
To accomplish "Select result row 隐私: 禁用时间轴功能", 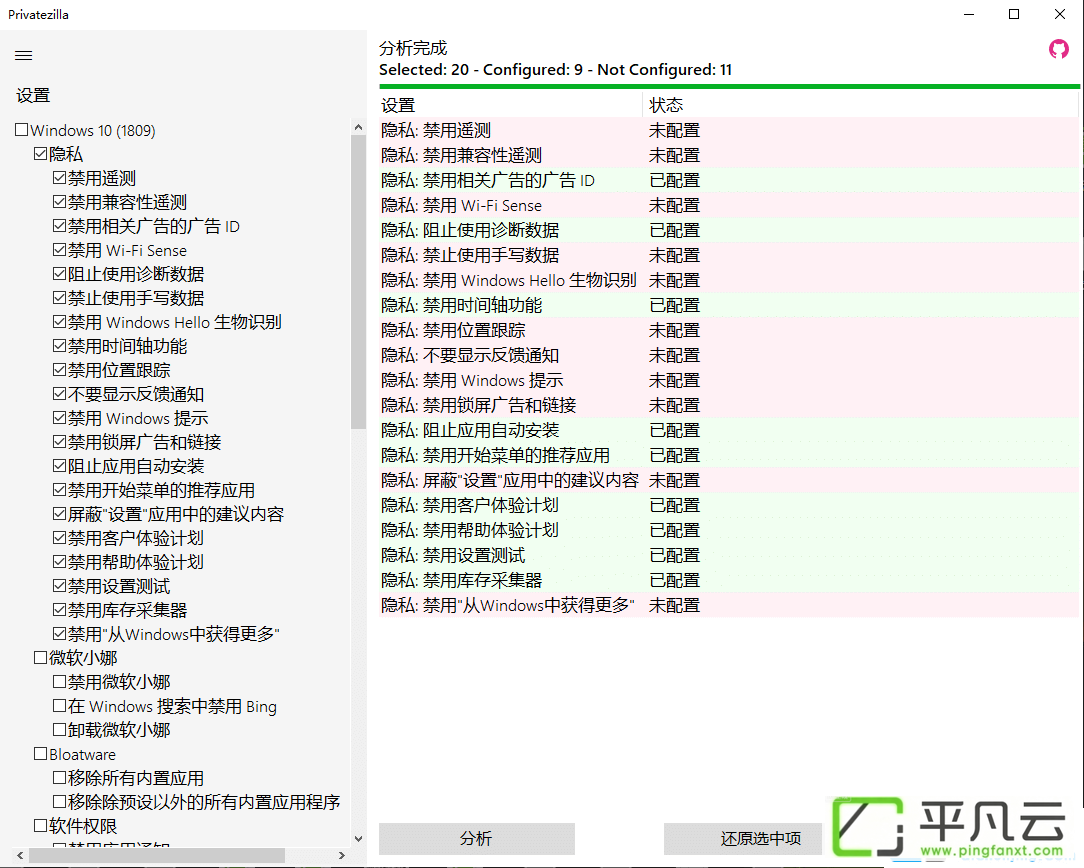I will (x=729, y=305).
